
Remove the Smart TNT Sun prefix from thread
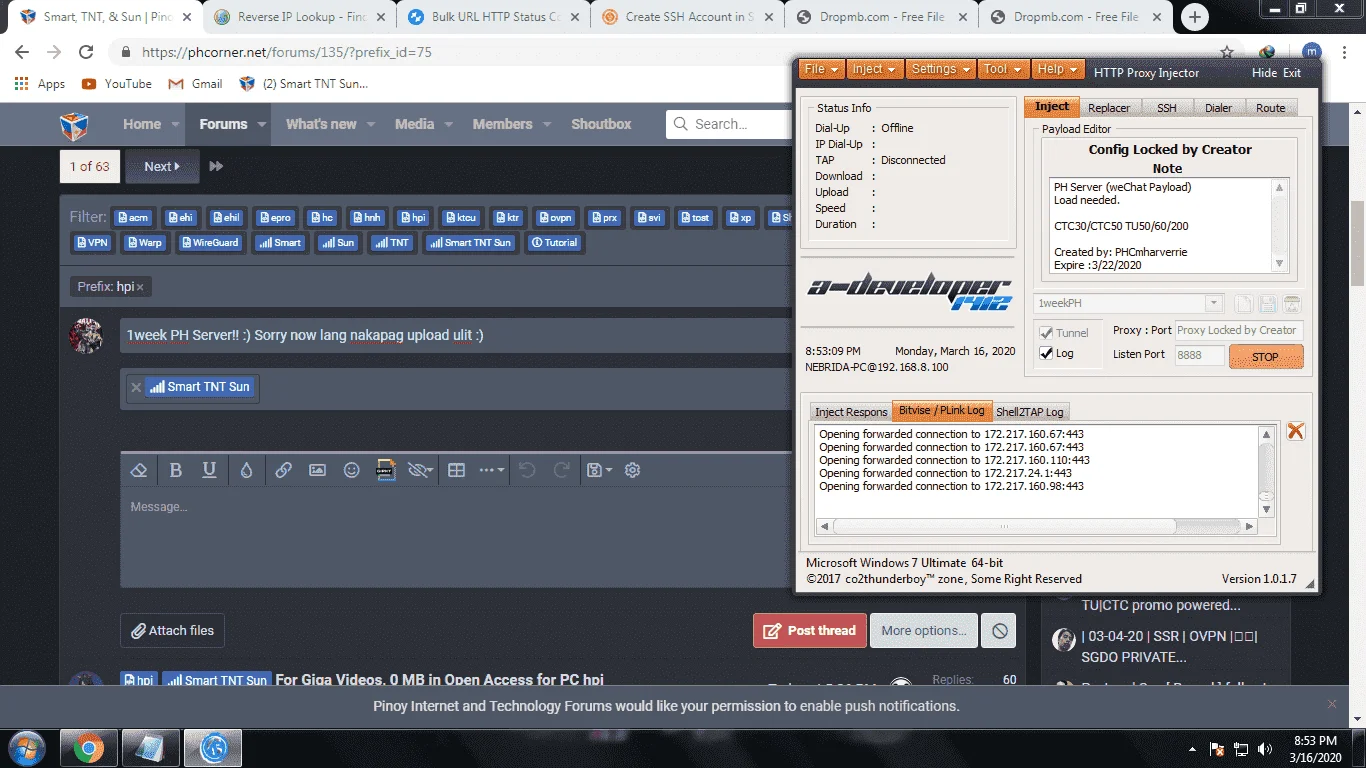pyautogui.click(x=136, y=387)
